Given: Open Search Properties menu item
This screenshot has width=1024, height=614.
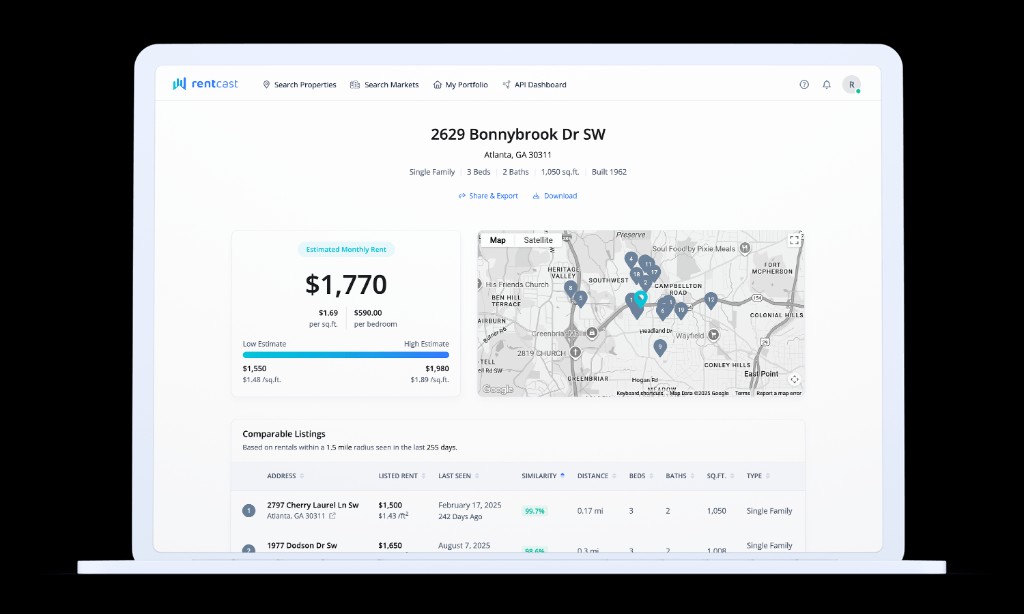Looking at the screenshot, I should [299, 85].
